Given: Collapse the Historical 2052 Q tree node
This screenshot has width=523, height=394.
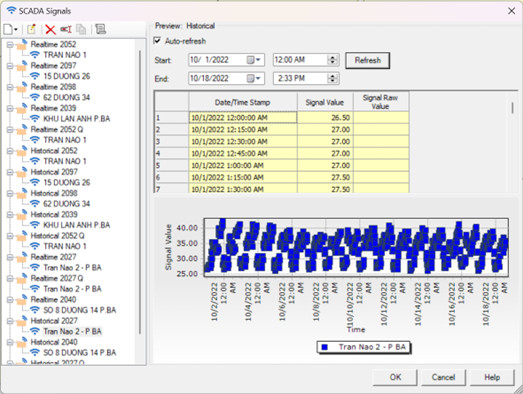Looking at the screenshot, I should 10,236.
